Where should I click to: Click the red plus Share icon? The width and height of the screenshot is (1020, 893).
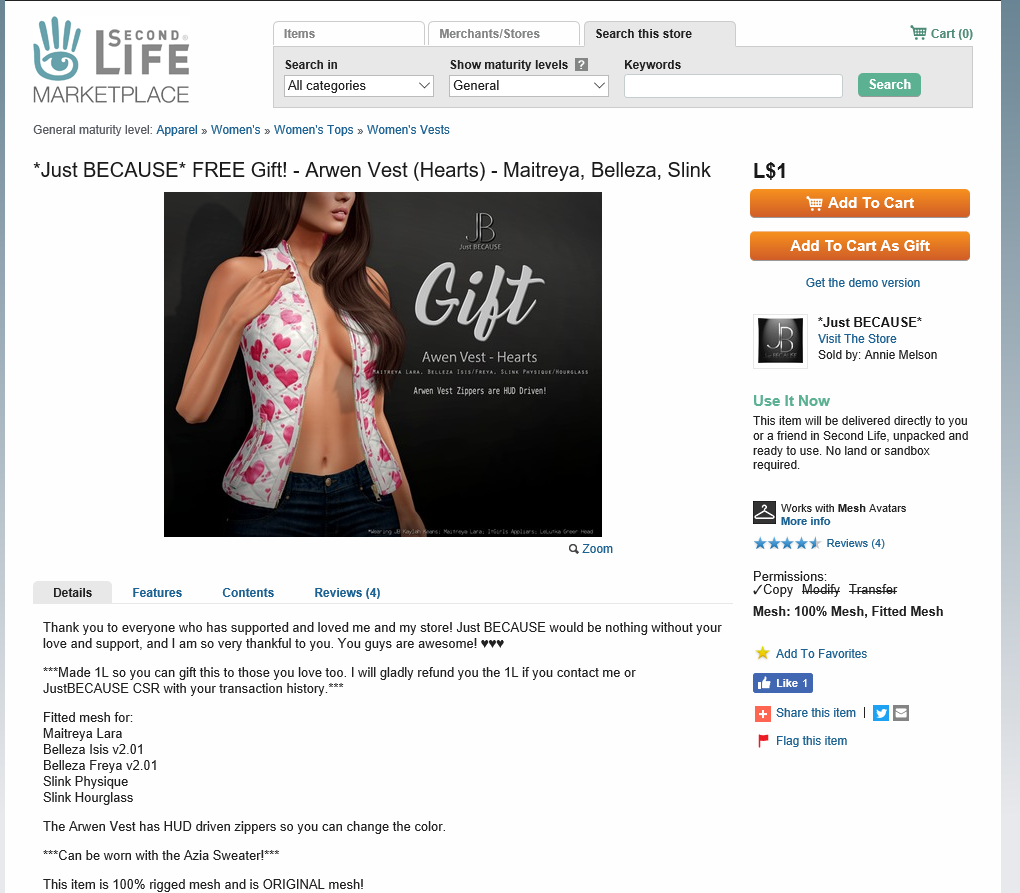[762, 713]
